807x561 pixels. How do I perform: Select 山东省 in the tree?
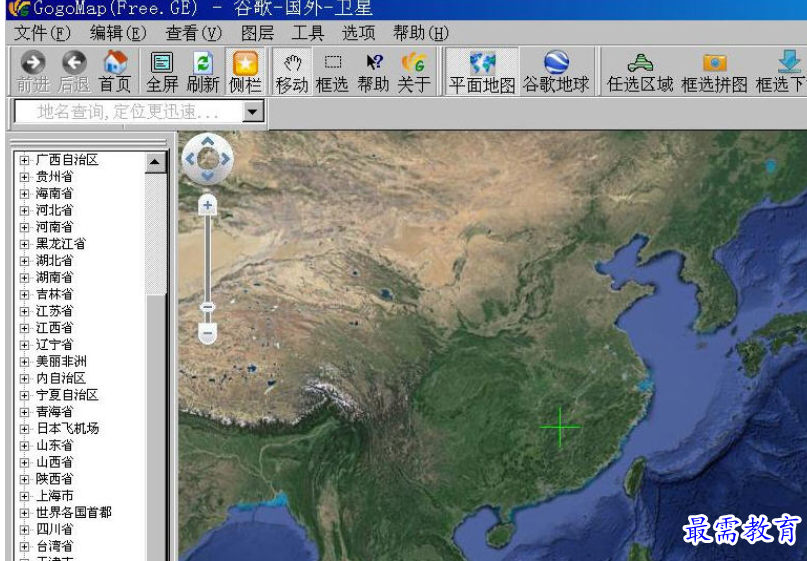coord(54,445)
